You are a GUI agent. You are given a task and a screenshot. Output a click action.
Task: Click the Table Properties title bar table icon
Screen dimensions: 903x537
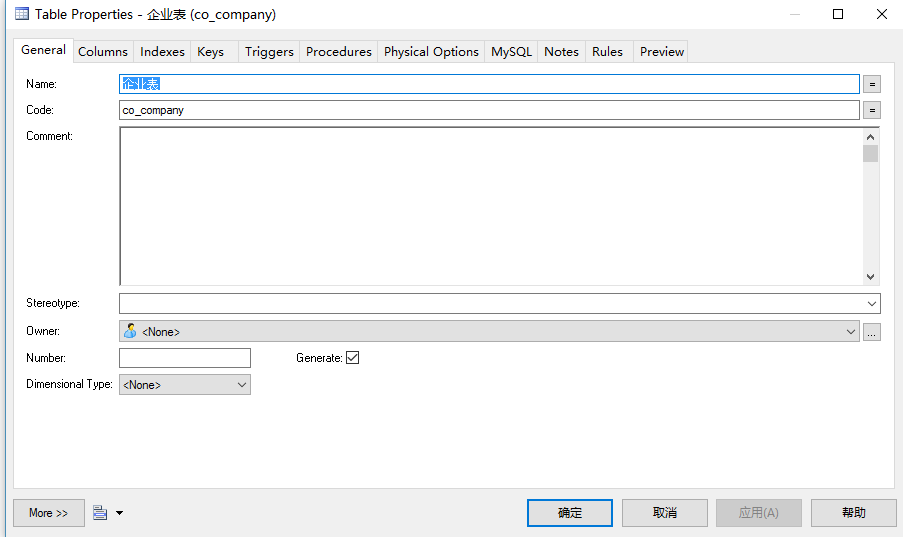22,13
